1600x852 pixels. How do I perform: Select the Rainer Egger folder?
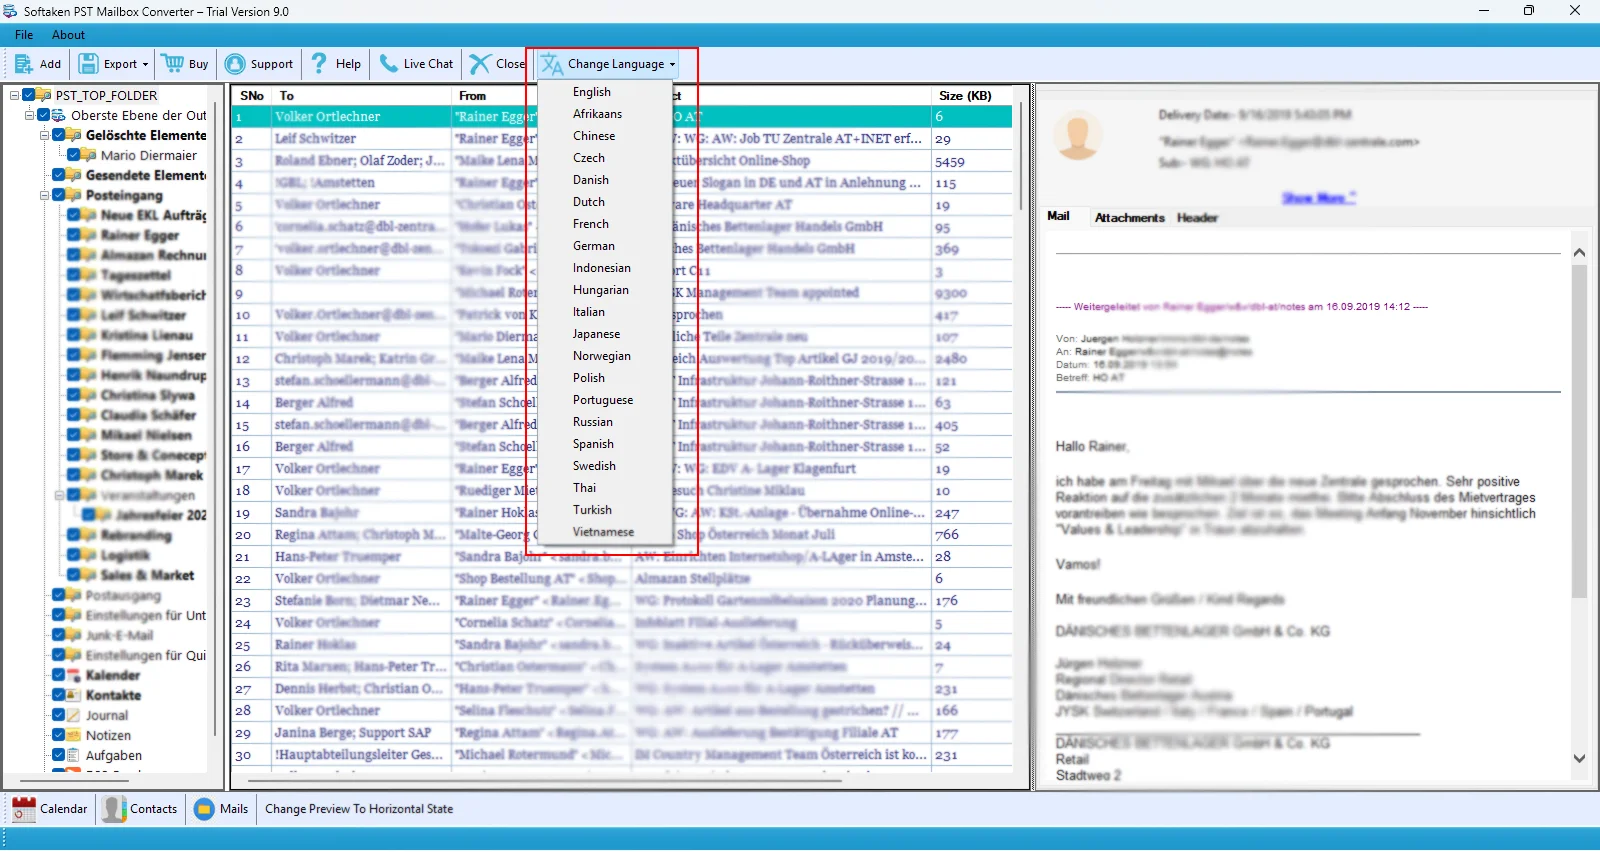pyautogui.click(x=140, y=235)
